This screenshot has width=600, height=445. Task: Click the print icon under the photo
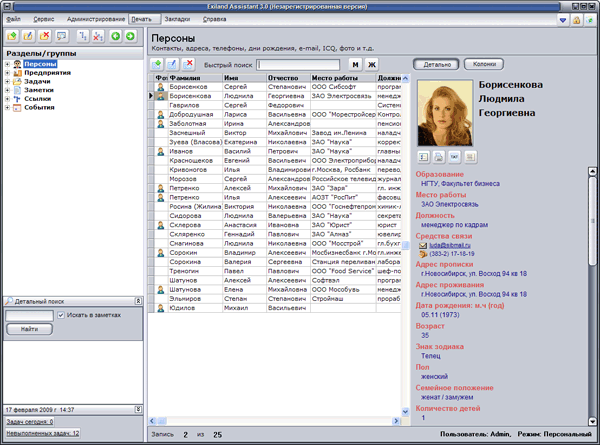[x=439, y=157]
